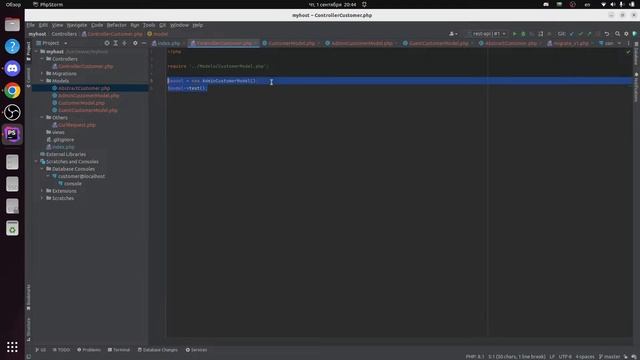The width and height of the screenshot is (640, 360).
Task: Run the rest-api configuration with green play button
Action: point(514,34)
